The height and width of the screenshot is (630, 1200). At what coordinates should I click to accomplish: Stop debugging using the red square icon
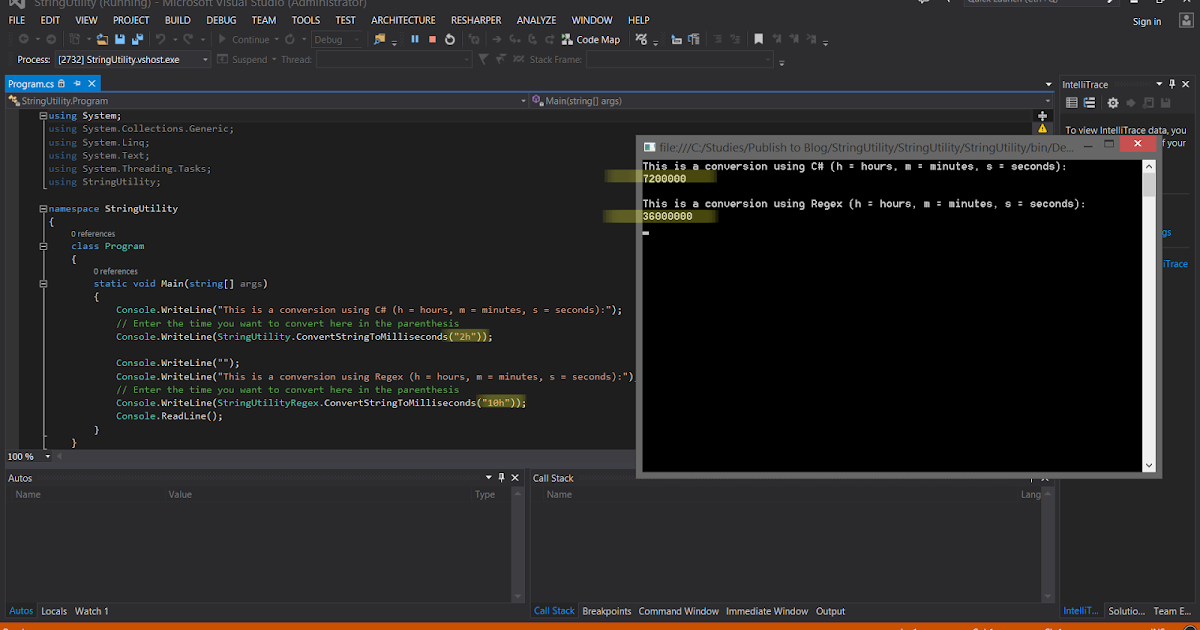[432, 39]
